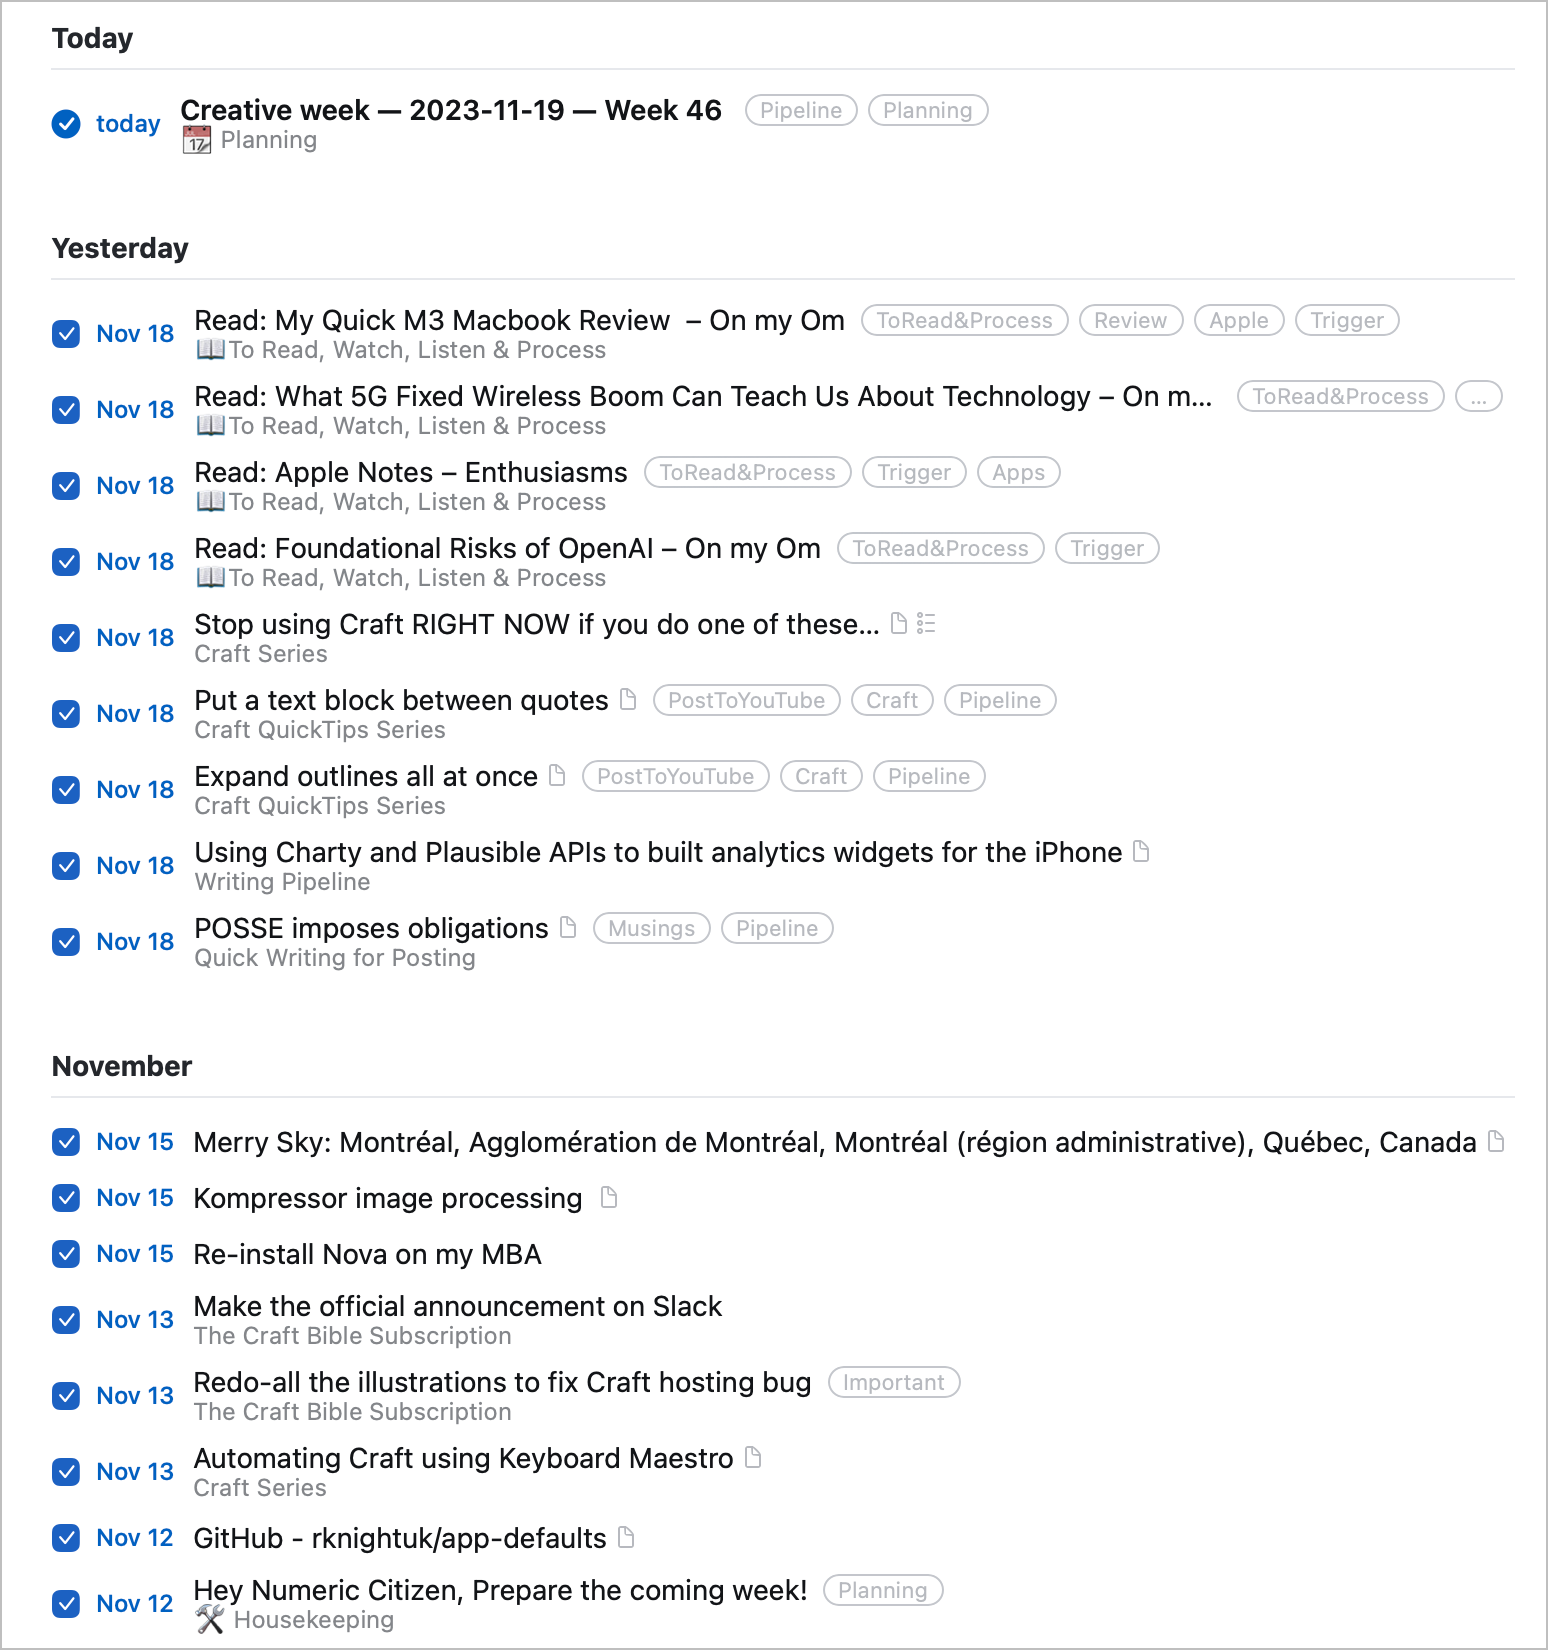
Task: Click Trigger tag on M3 Macbook Review
Action: click(x=1347, y=320)
